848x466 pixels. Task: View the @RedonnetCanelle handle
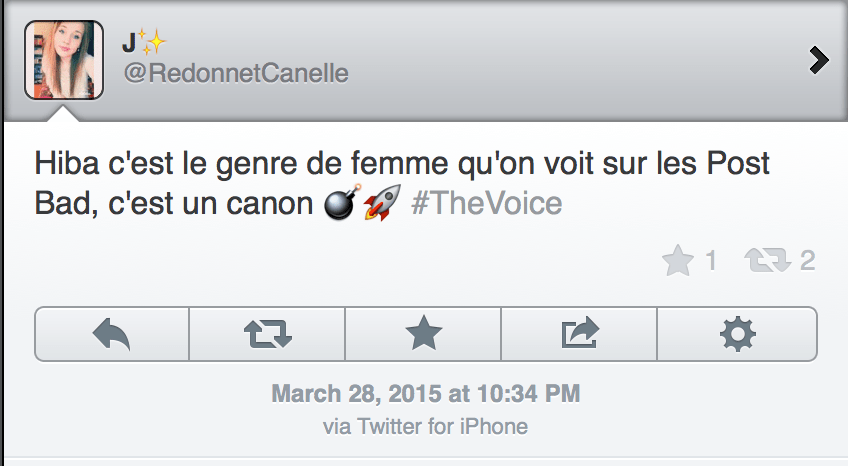[x=236, y=74]
